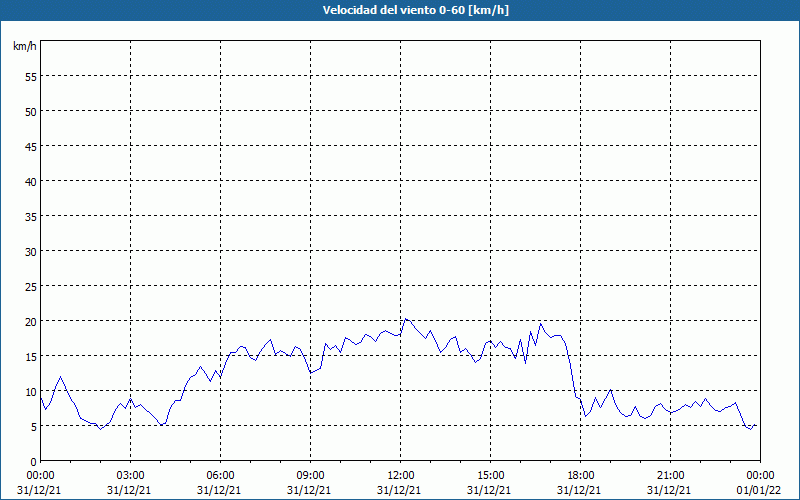Select the 40 y-axis tick label
Screen dimensions: 800x500
[31, 182]
